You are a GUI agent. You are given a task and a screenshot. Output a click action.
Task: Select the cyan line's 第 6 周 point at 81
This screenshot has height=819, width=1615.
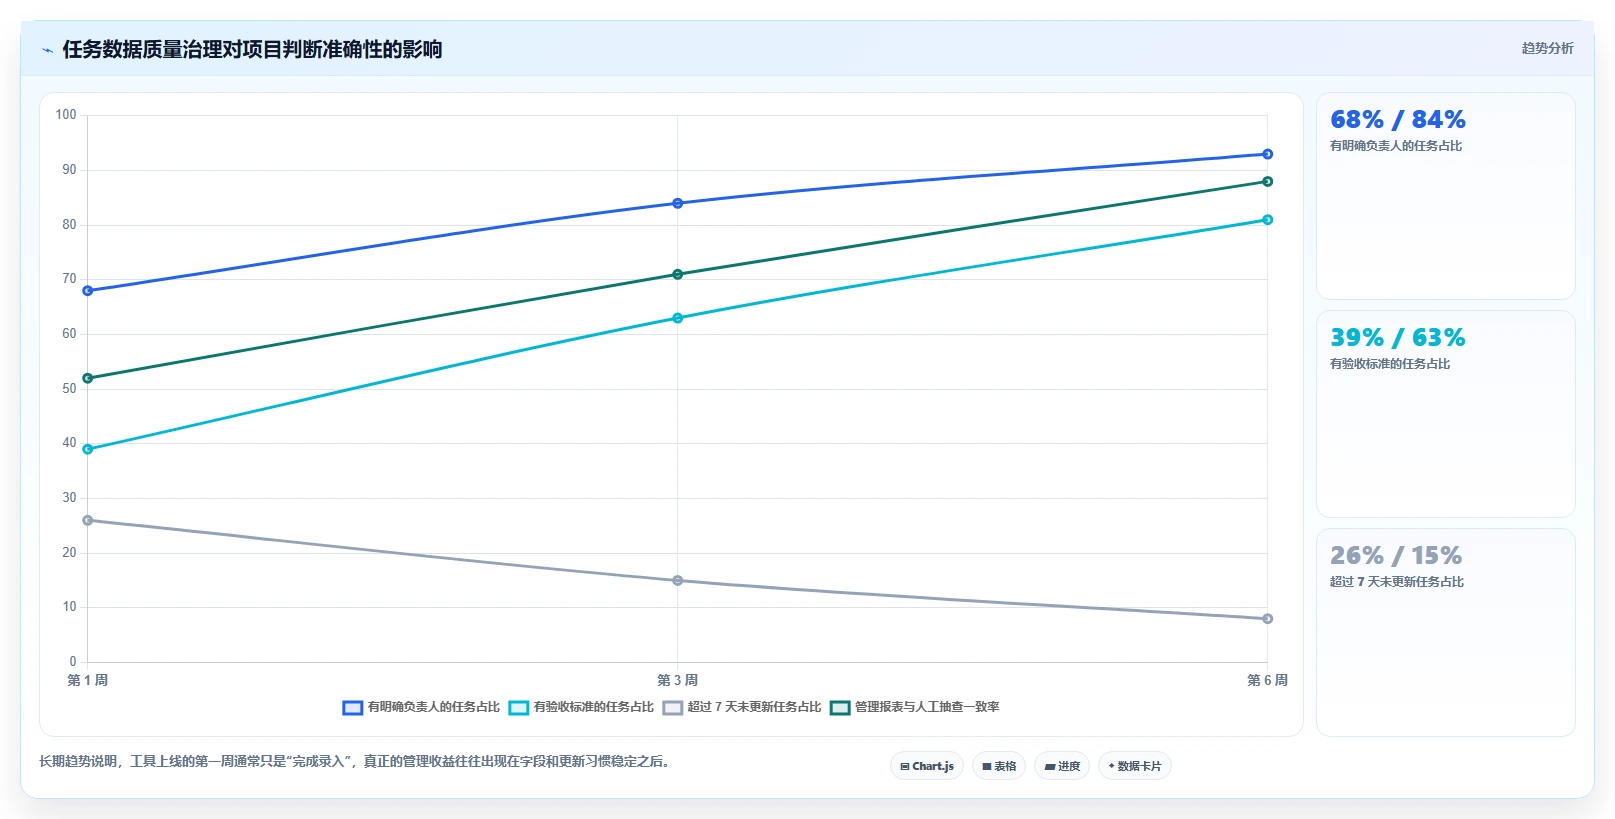pos(1267,220)
